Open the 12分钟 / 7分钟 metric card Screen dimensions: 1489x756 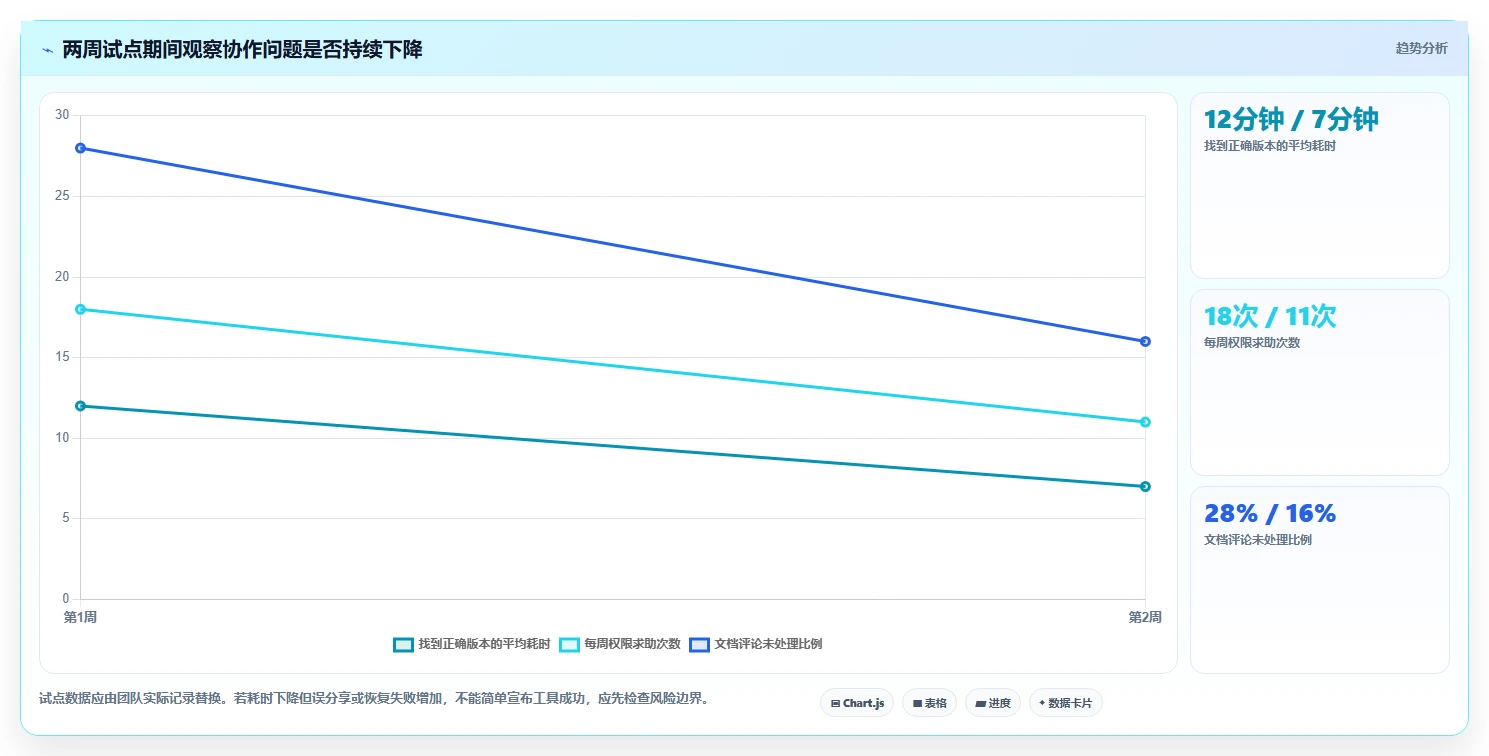tap(1319, 185)
